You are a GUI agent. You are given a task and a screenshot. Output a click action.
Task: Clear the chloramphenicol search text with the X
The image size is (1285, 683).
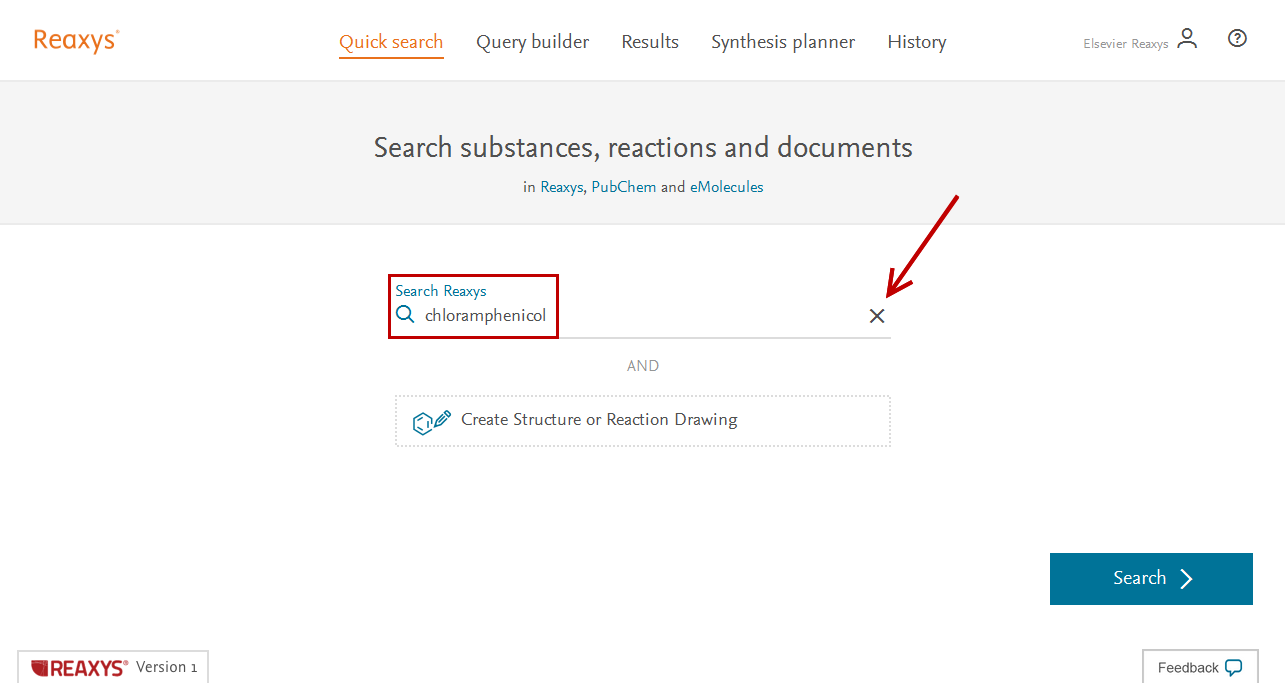click(x=877, y=316)
